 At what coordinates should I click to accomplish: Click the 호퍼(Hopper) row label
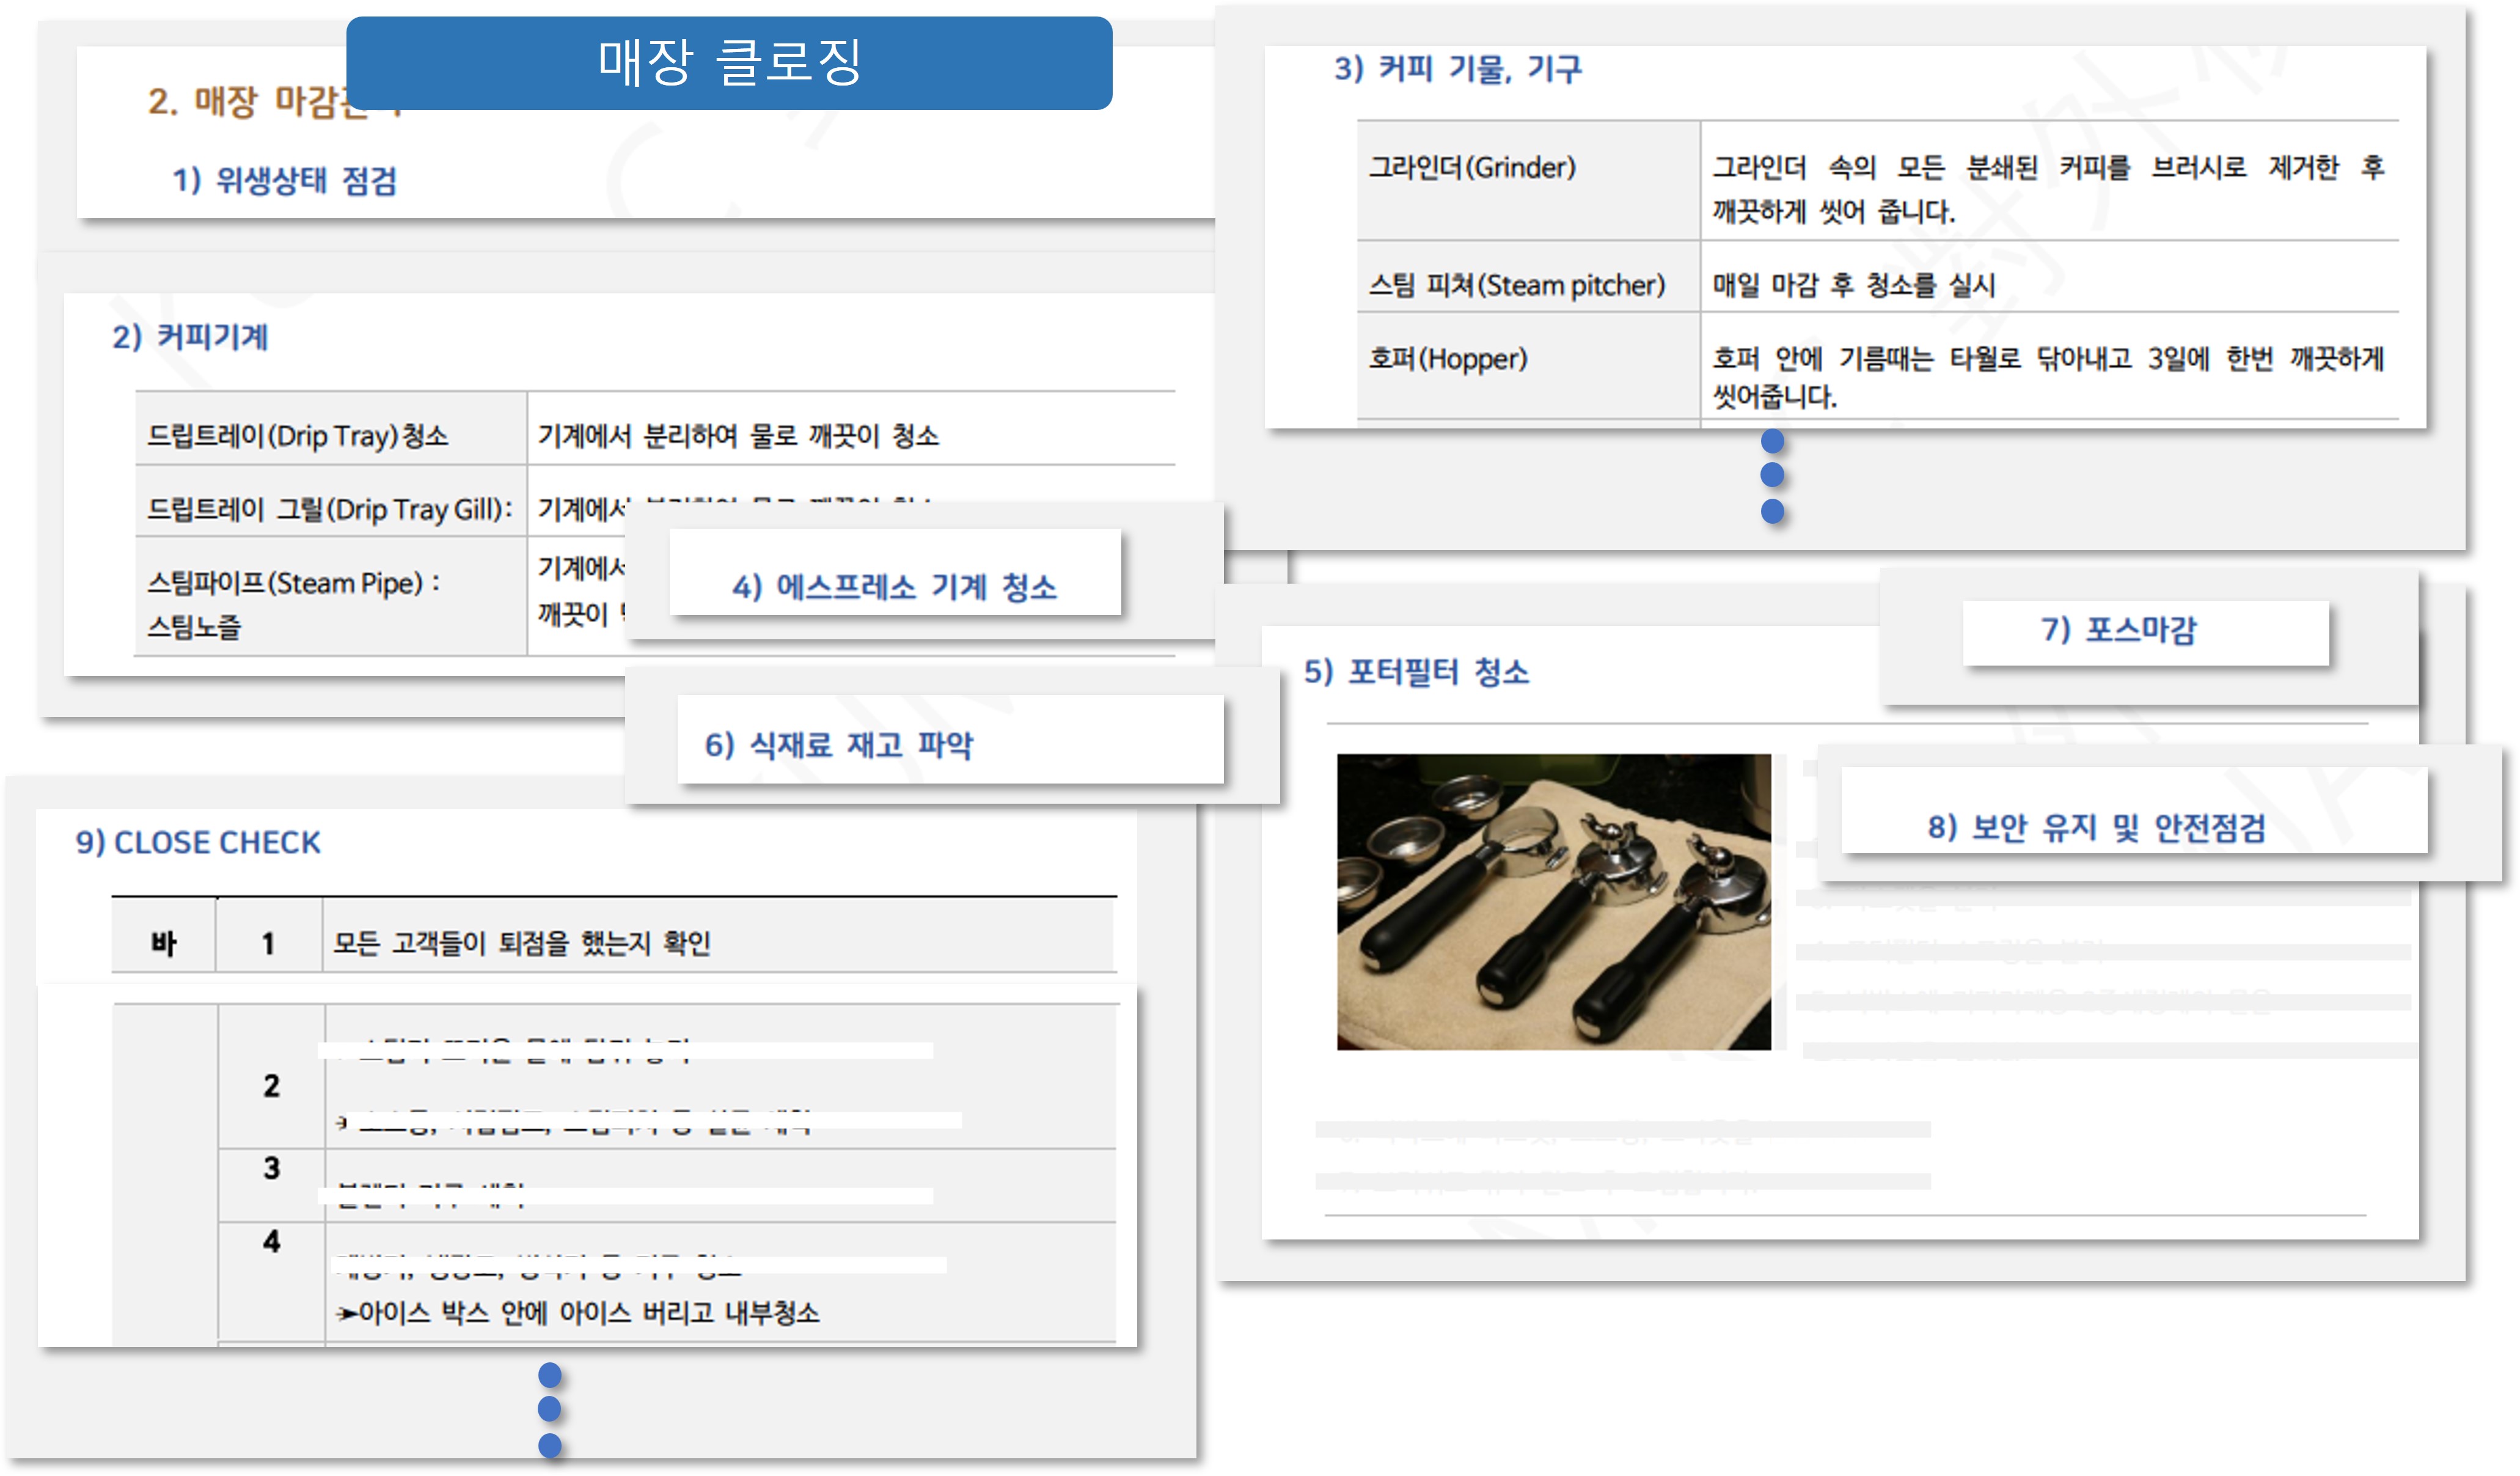[x=1447, y=358]
